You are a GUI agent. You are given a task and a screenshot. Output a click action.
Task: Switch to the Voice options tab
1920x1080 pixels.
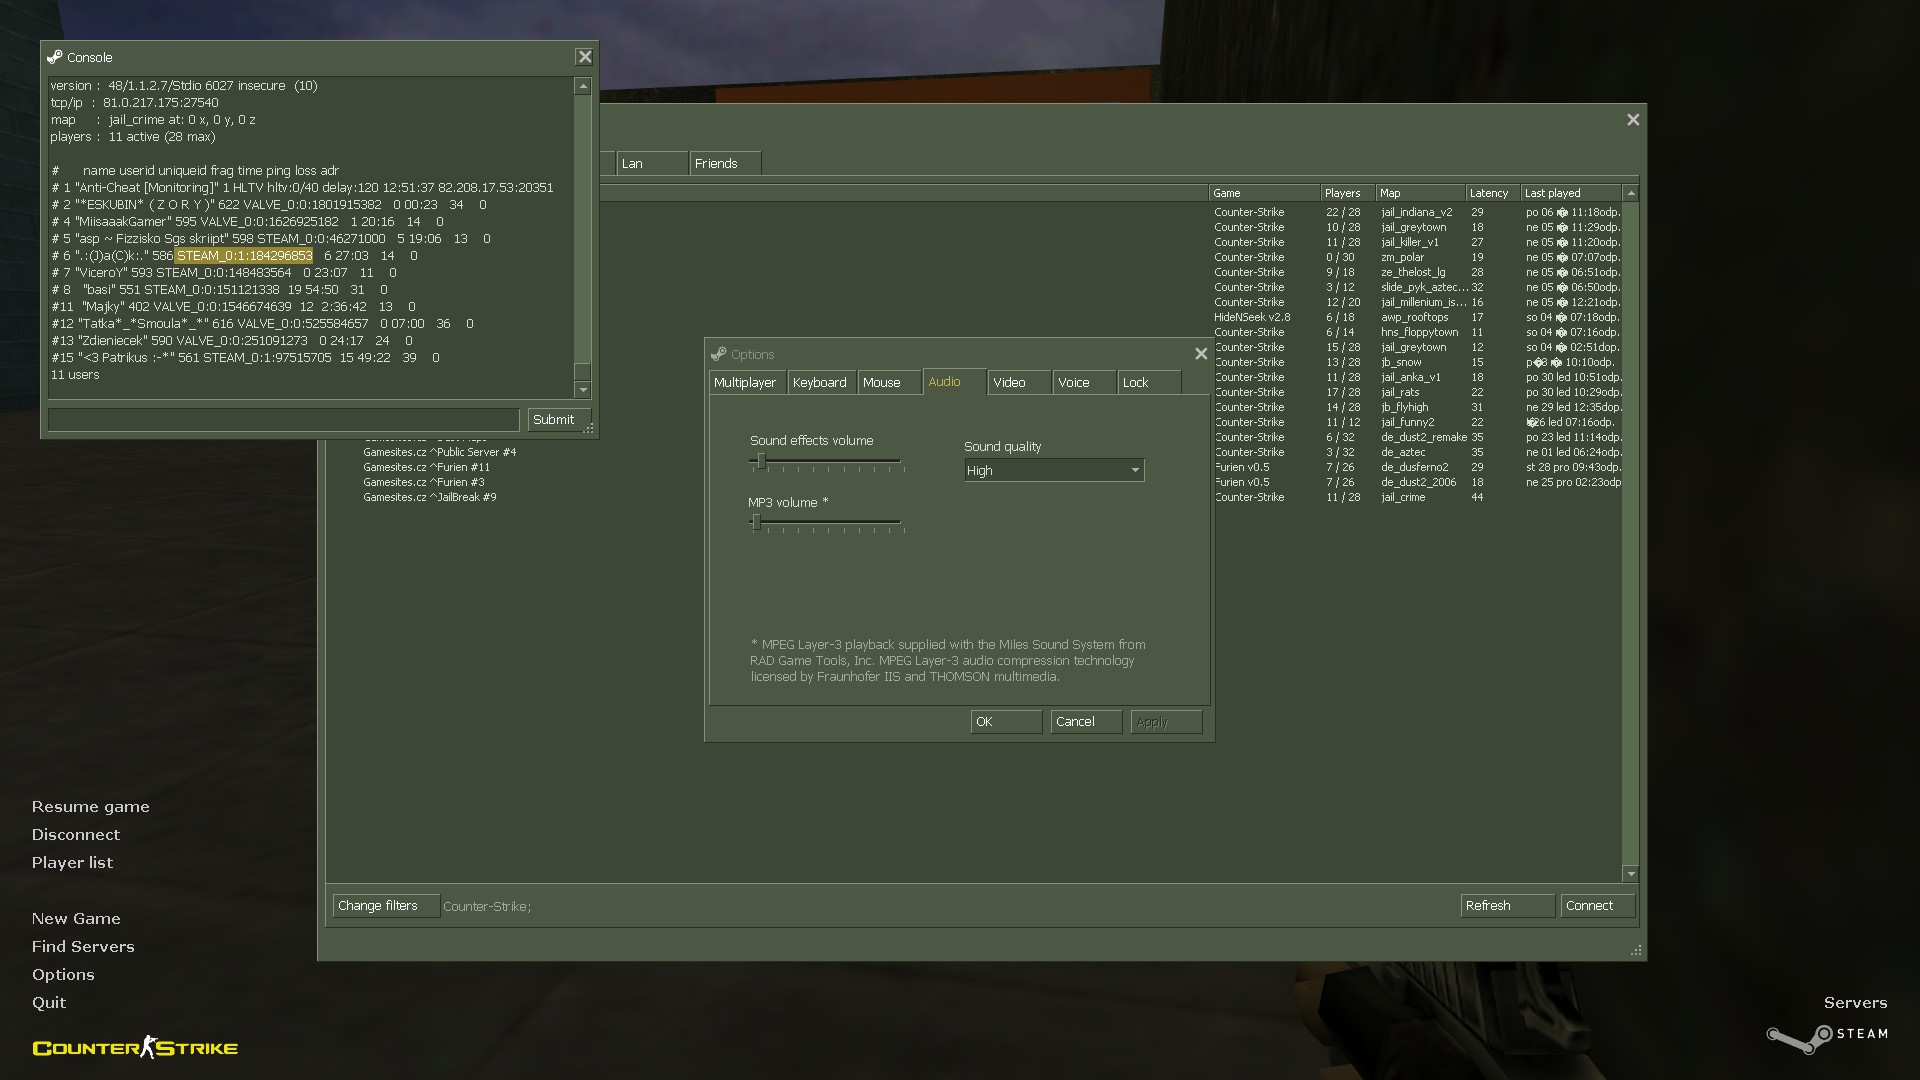point(1082,382)
